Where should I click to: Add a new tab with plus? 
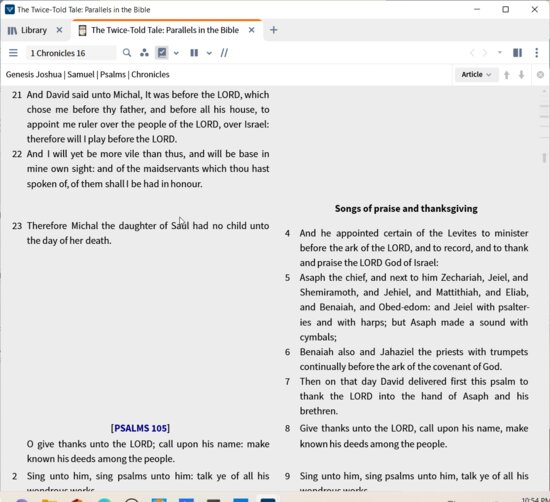pos(274,30)
